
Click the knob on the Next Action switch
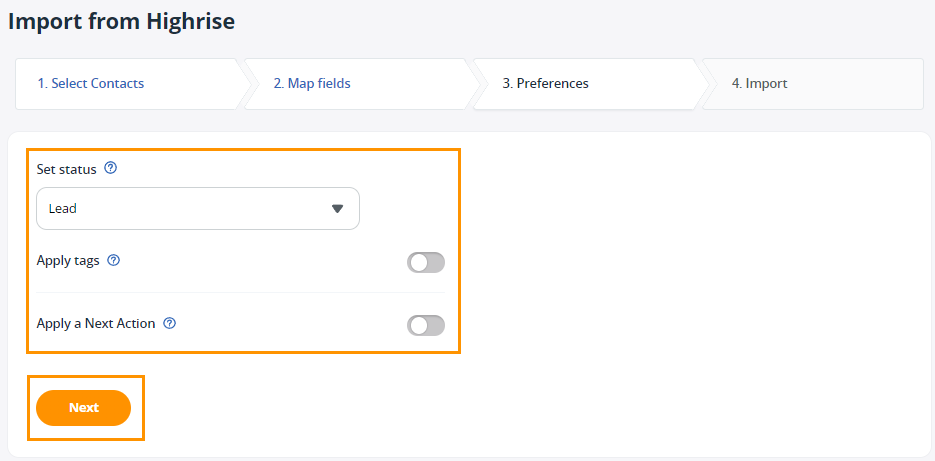coord(419,325)
